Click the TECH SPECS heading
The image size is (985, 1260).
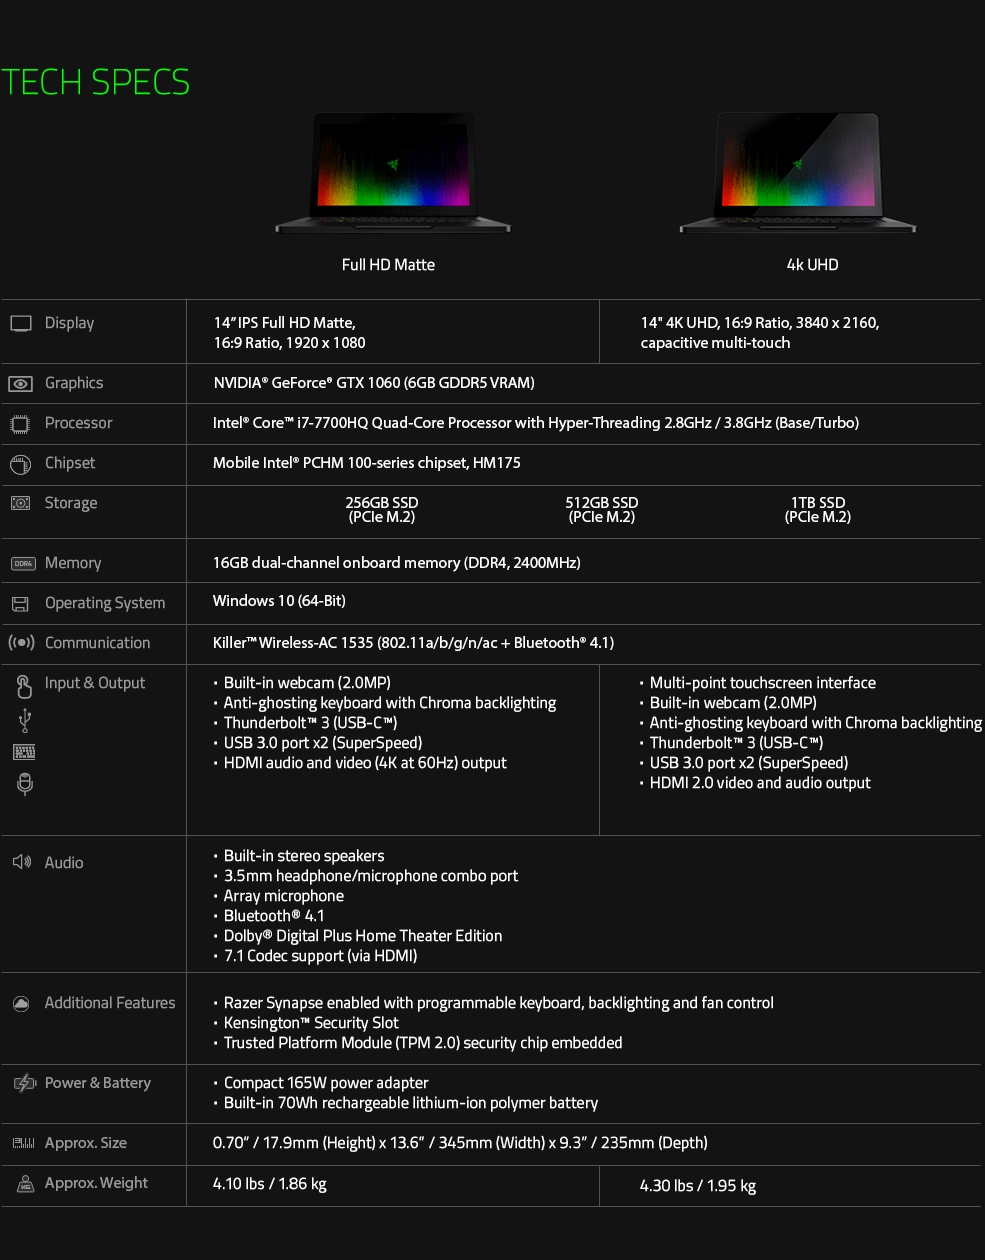point(95,82)
